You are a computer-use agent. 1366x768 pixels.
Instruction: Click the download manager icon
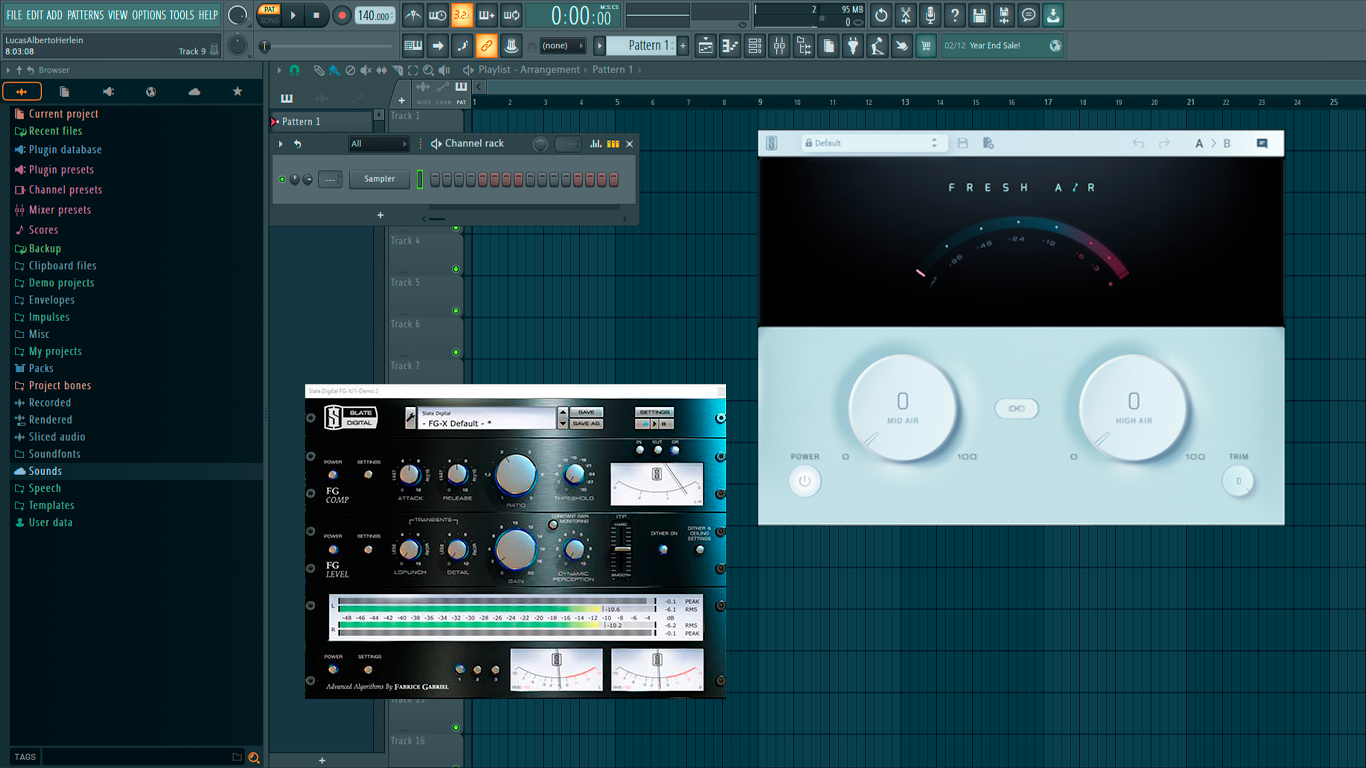(1053, 15)
